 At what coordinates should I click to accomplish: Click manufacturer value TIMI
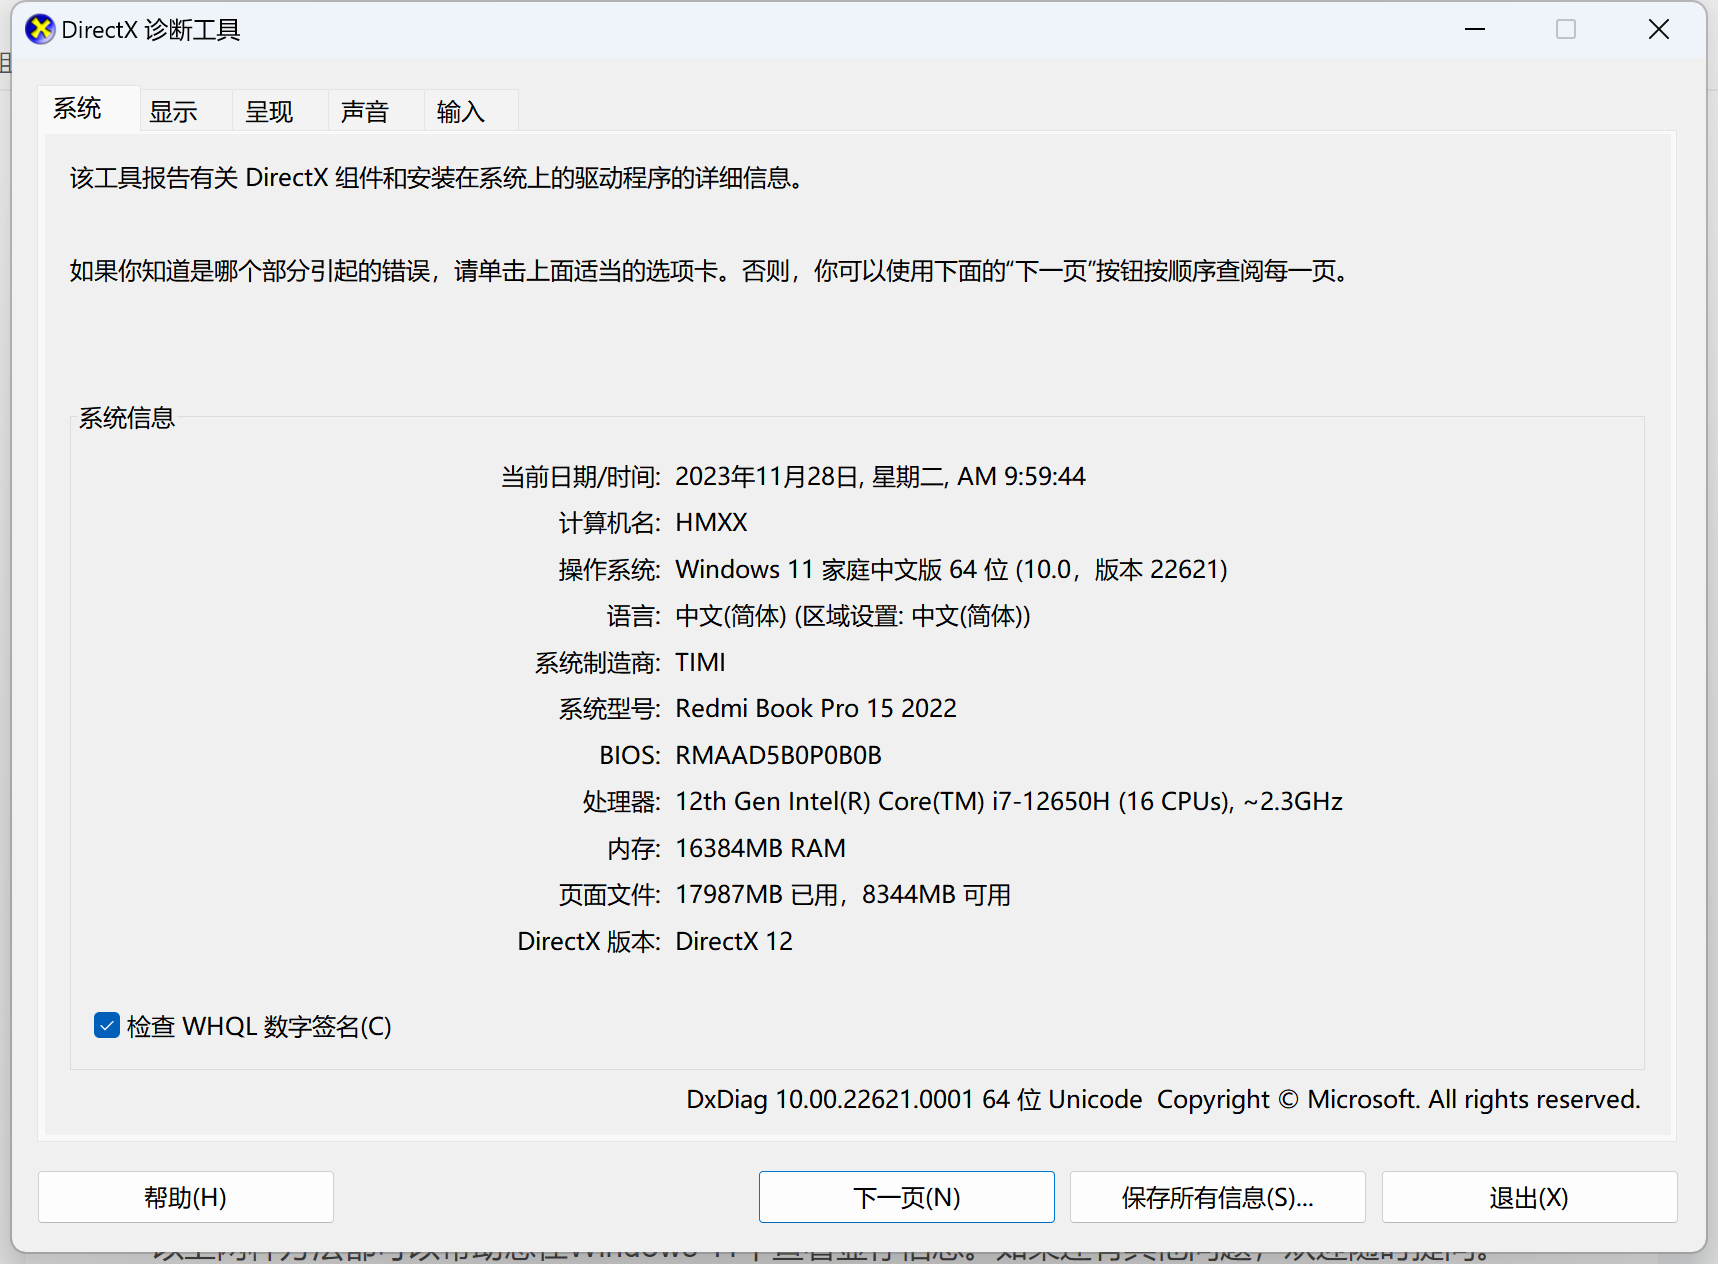point(701,662)
